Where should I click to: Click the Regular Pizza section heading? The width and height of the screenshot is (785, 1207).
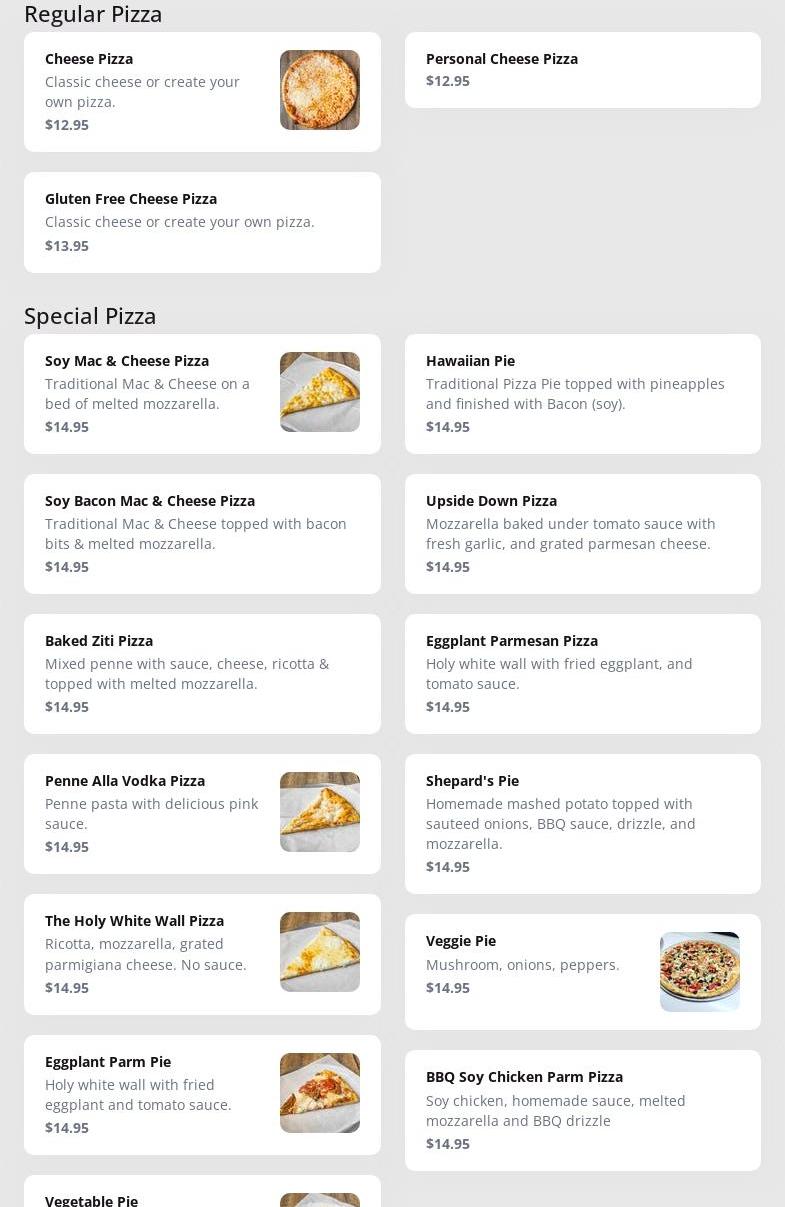93,14
